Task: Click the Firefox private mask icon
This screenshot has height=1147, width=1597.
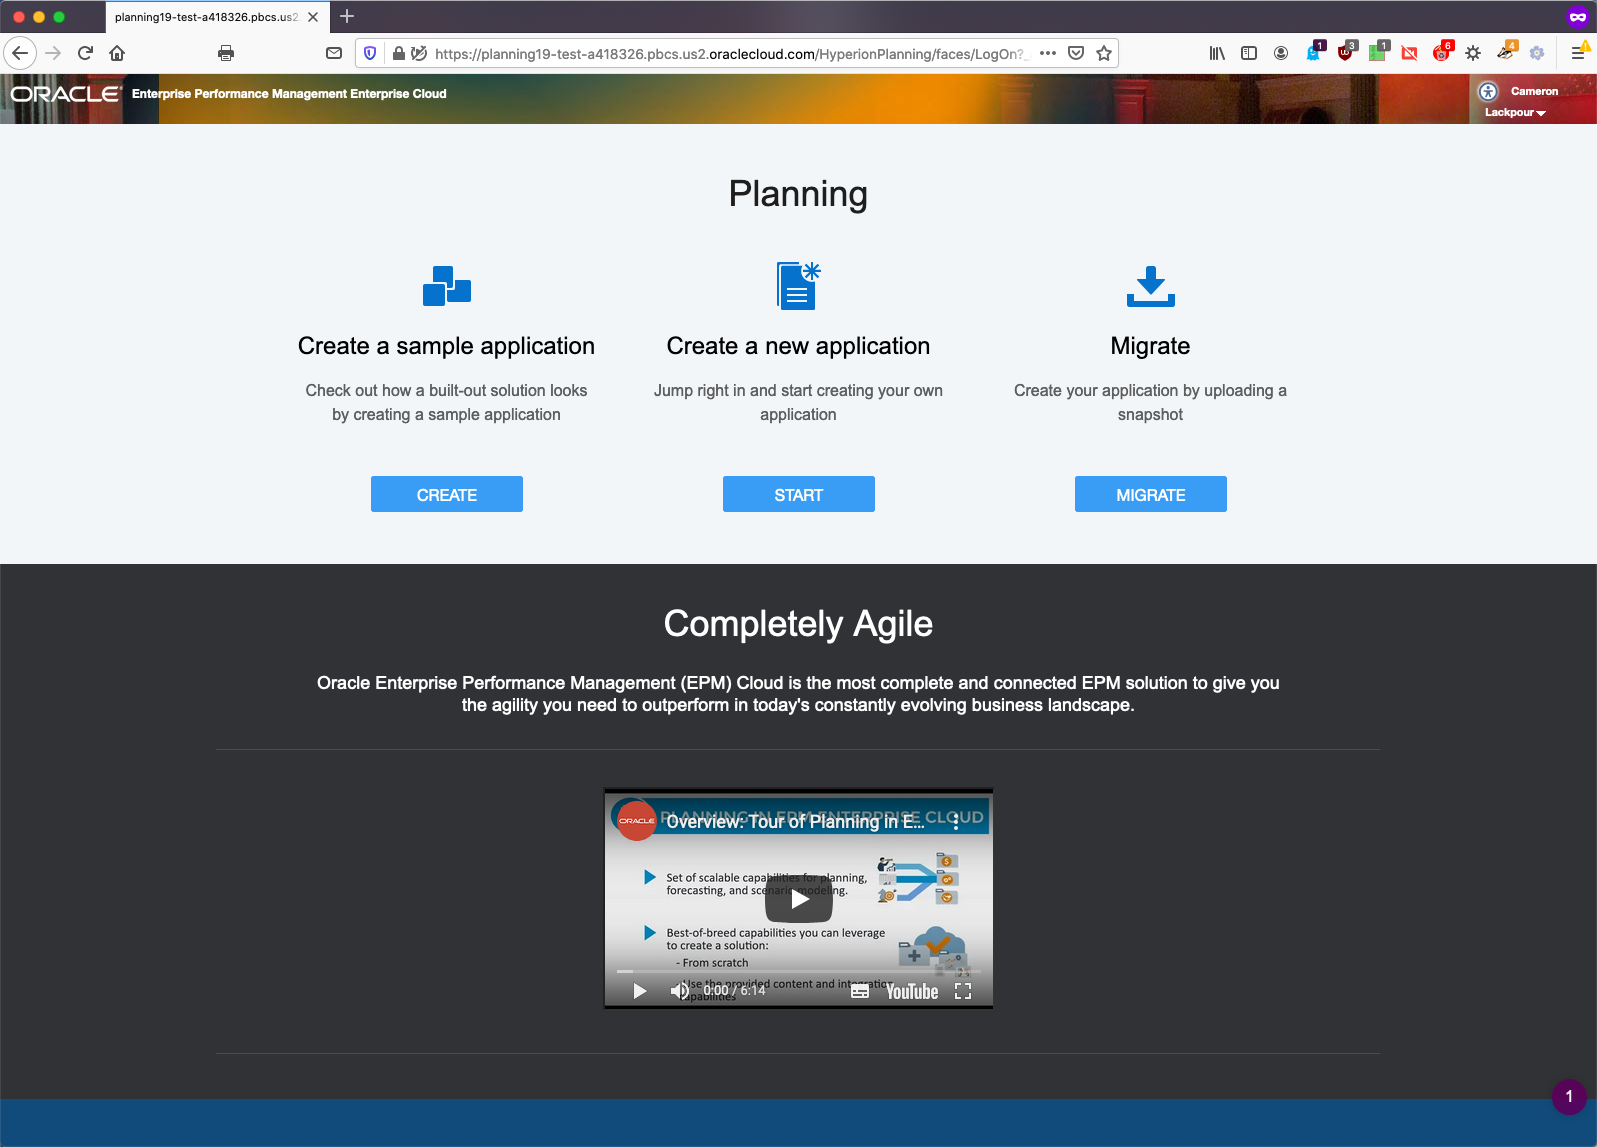Action: pos(1578,16)
